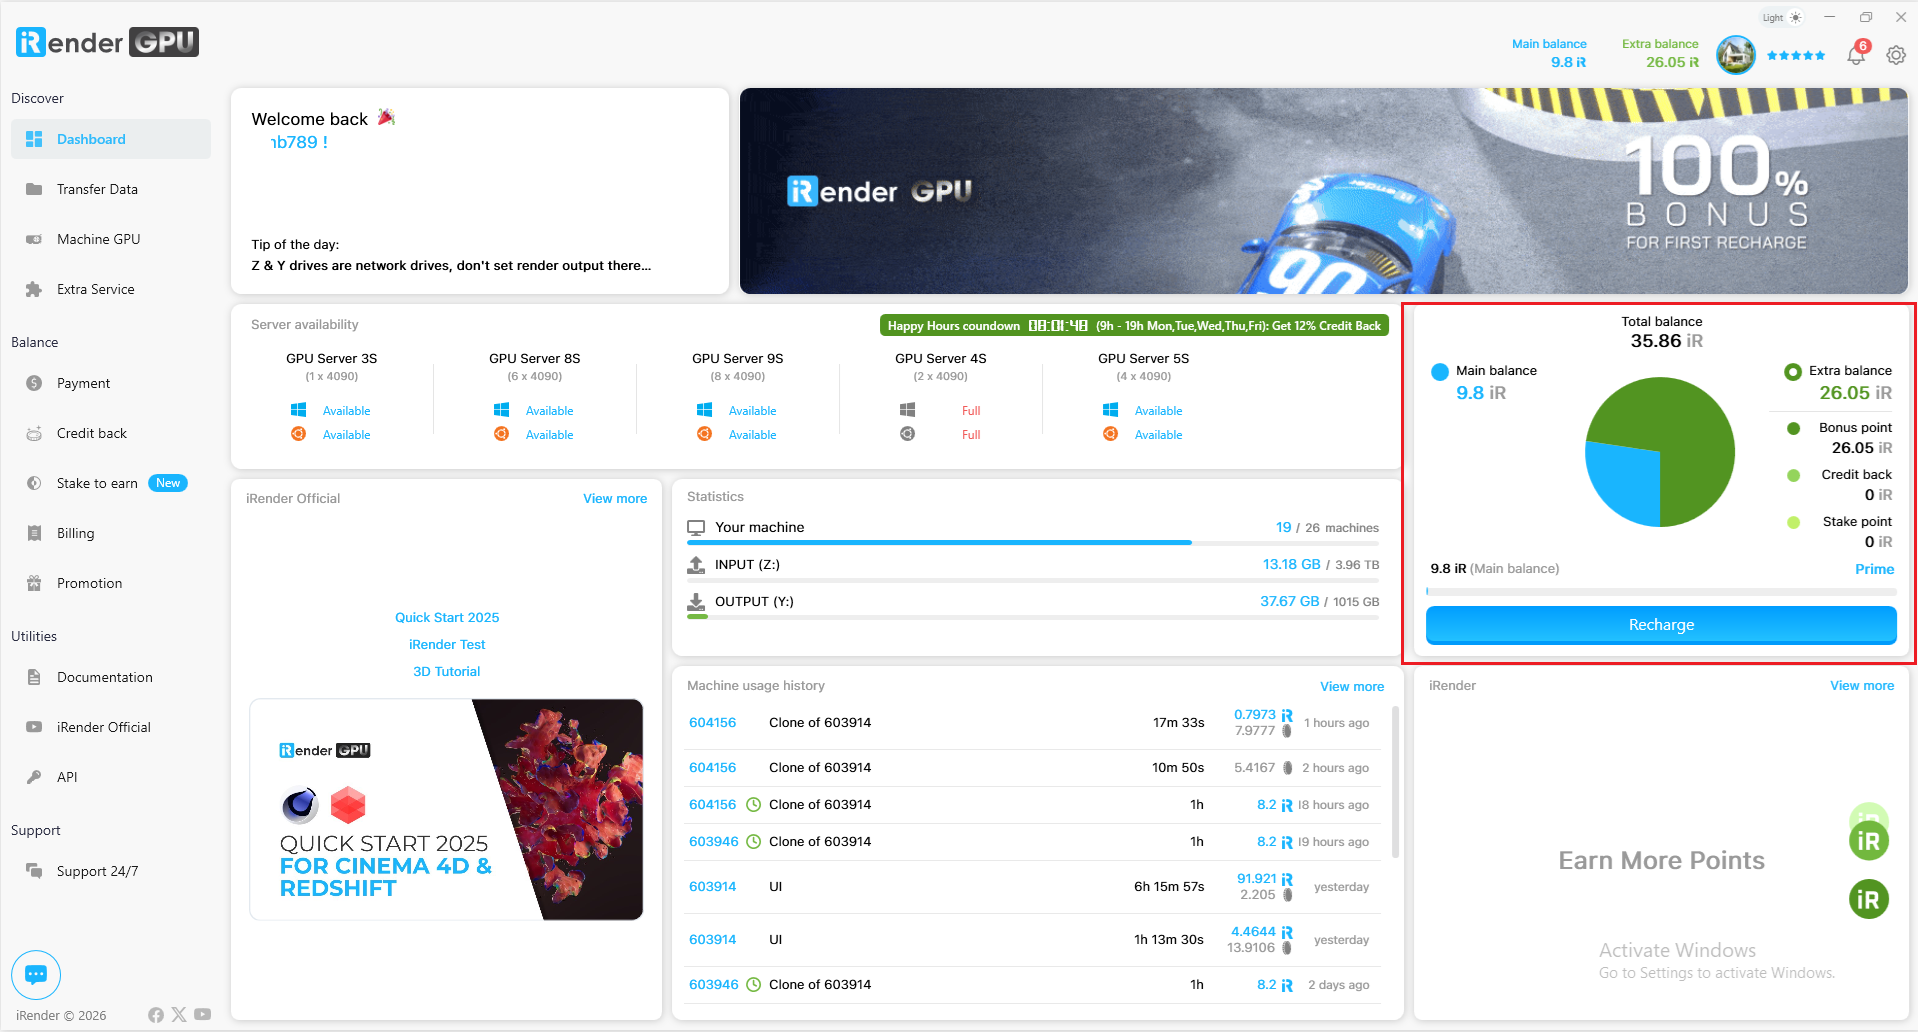Open settings via the gear icon
The width and height of the screenshot is (1918, 1032).
pyautogui.click(x=1896, y=56)
